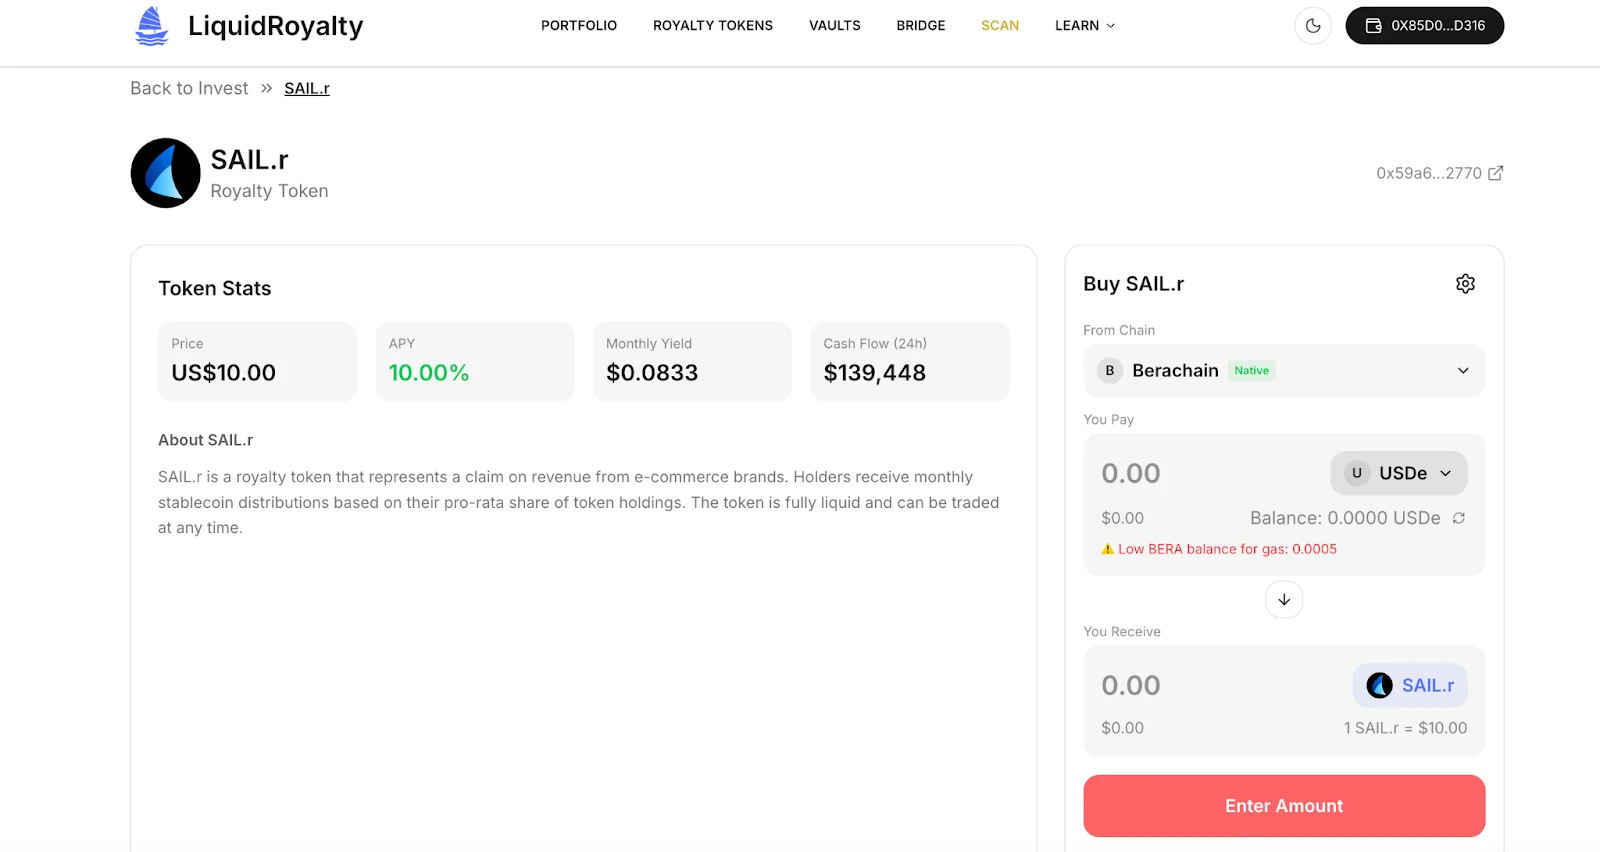
Task: Click the LiquidRoyalty ship logo
Action: pyautogui.click(x=152, y=25)
